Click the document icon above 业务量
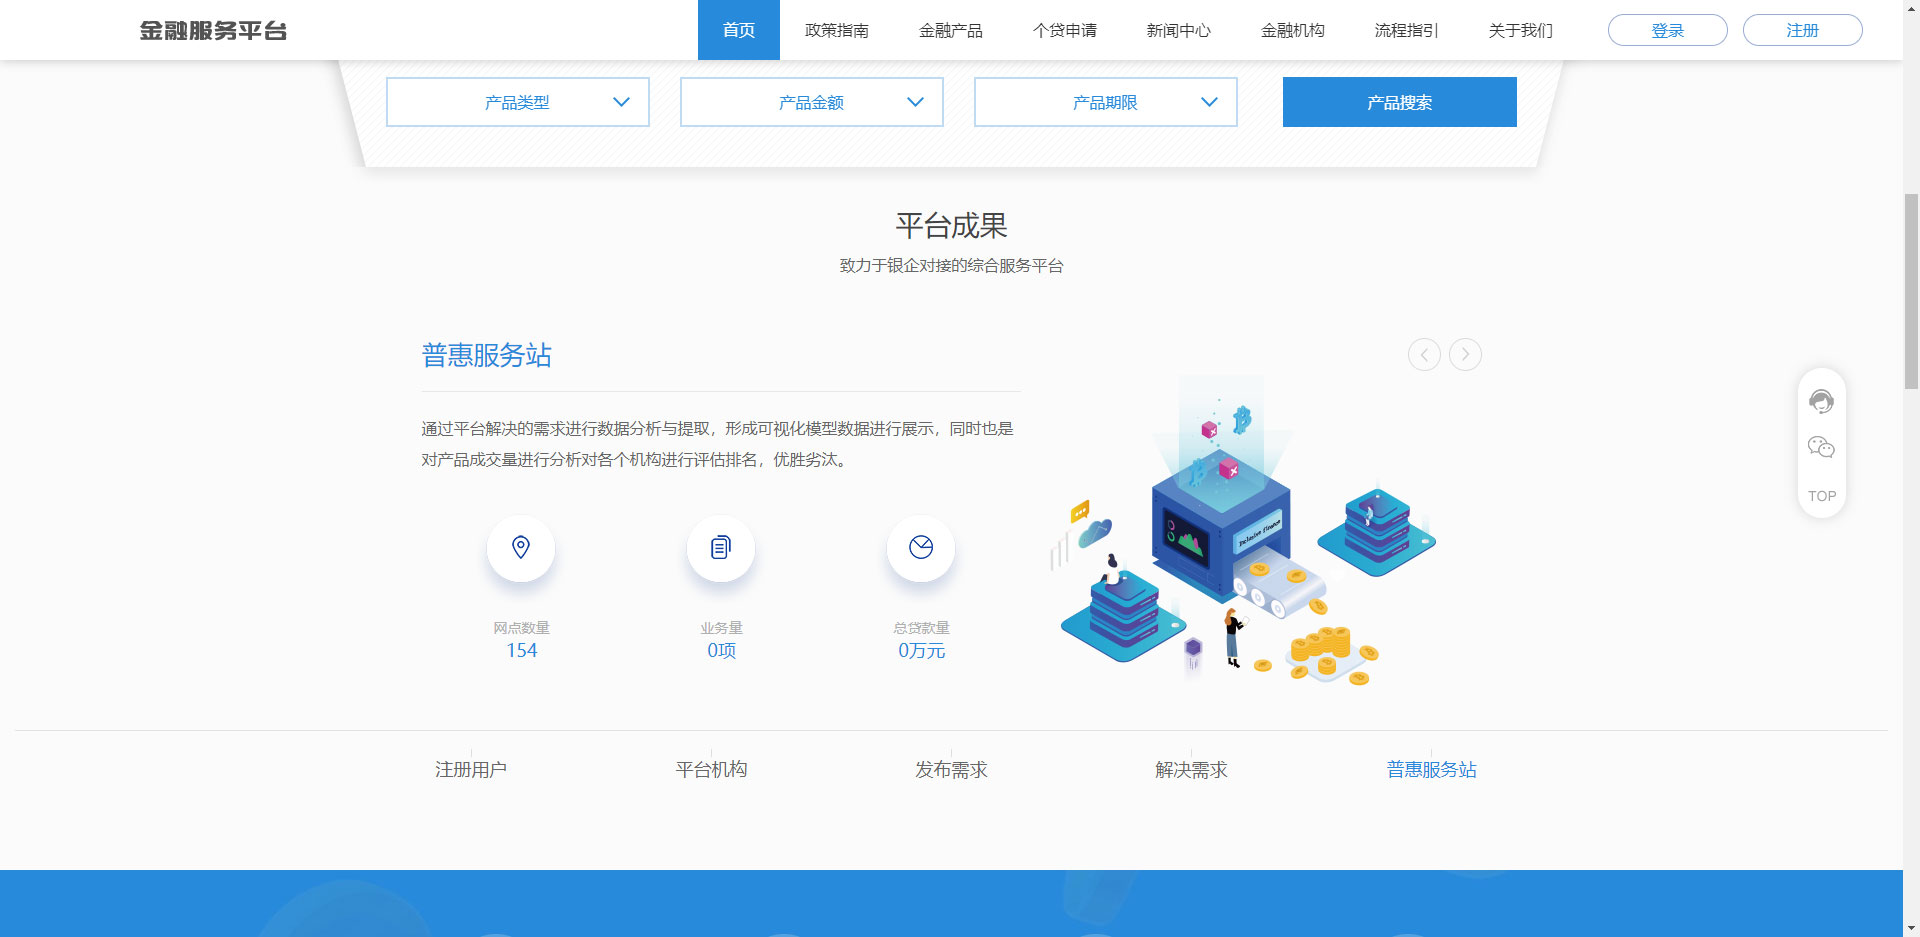This screenshot has width=1920, height=937. click(x=720, y=547)
